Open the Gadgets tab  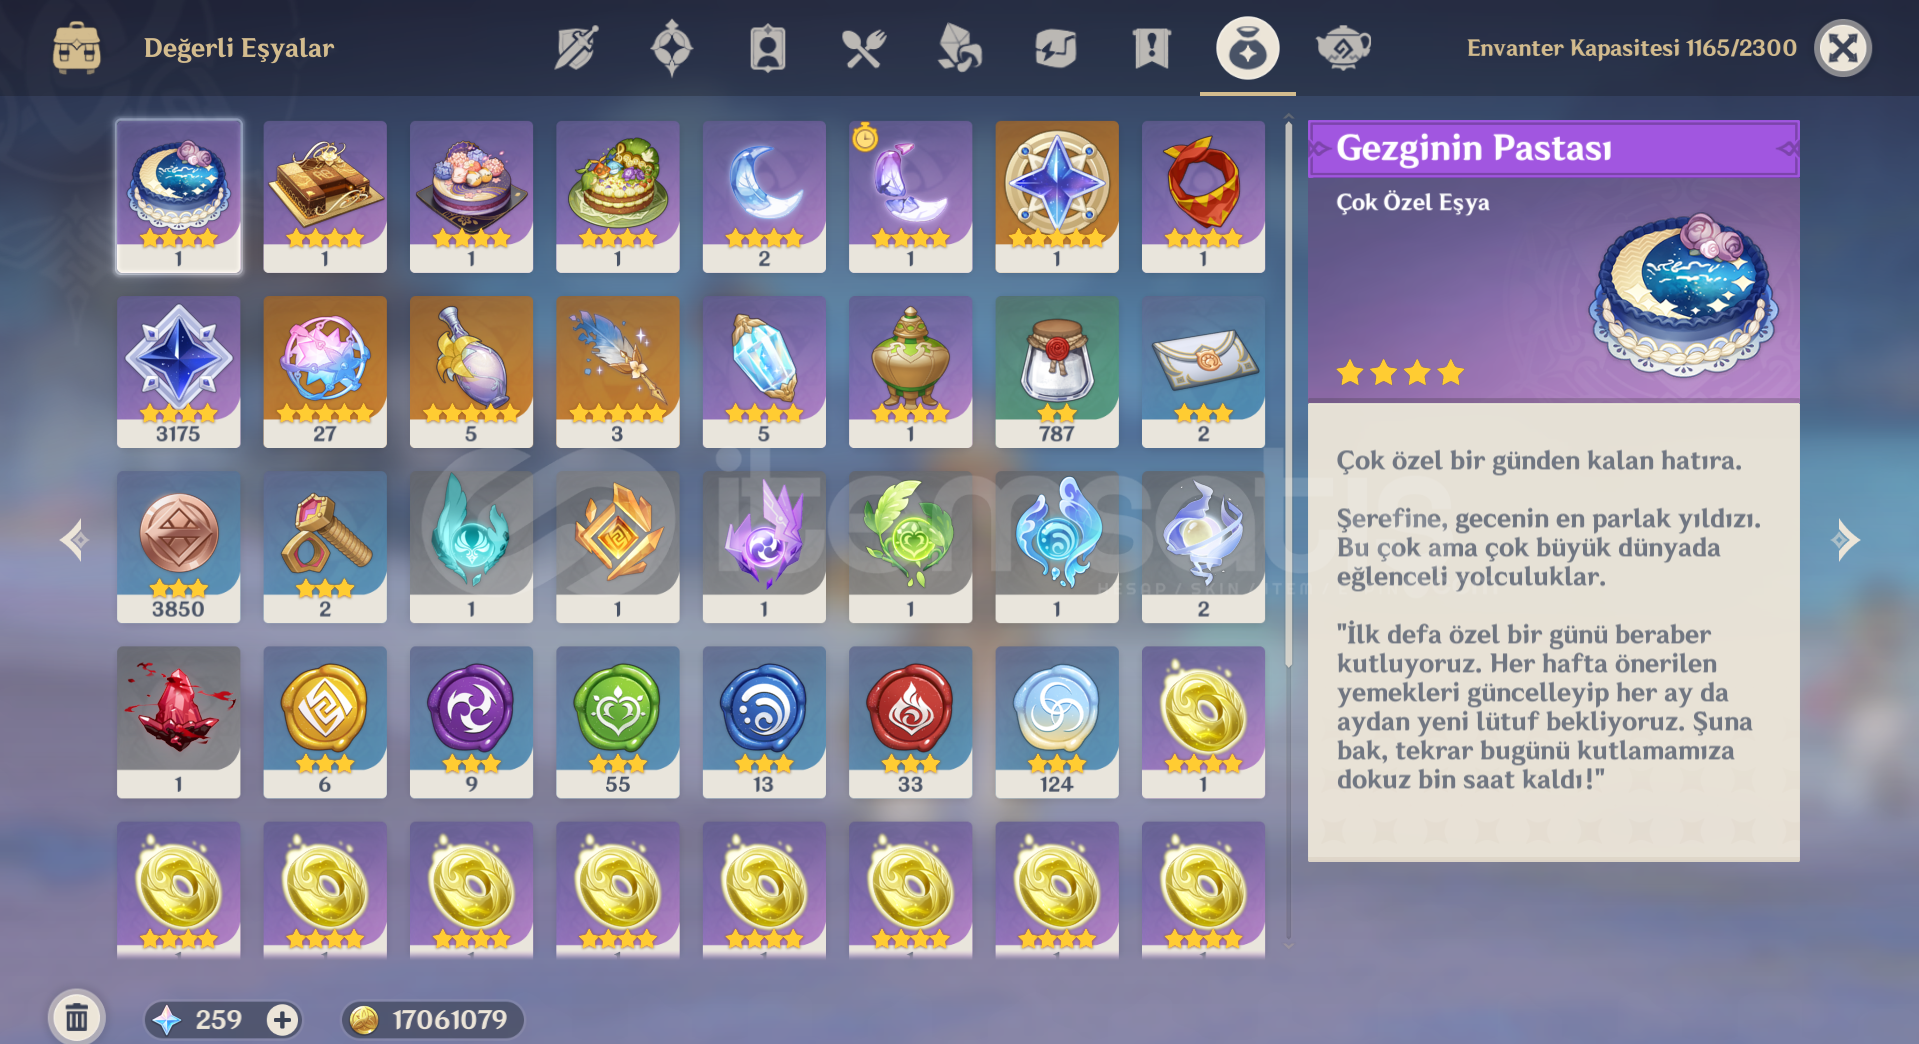pos(1055,48)
